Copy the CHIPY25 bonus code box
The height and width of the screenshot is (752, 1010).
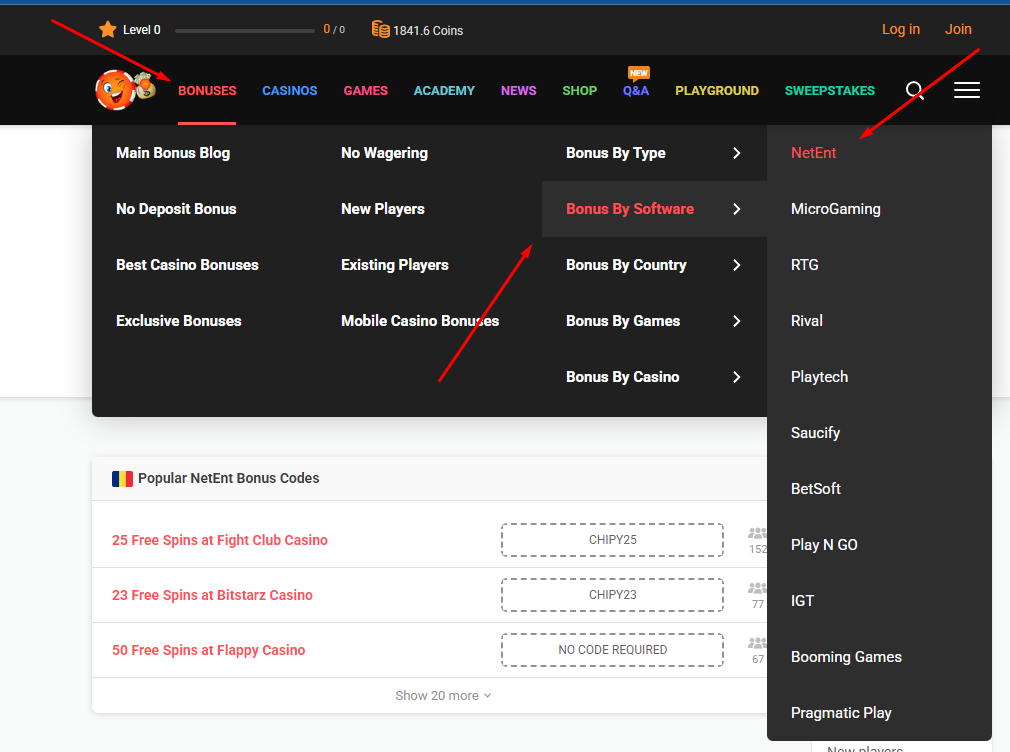pos(612,540)
